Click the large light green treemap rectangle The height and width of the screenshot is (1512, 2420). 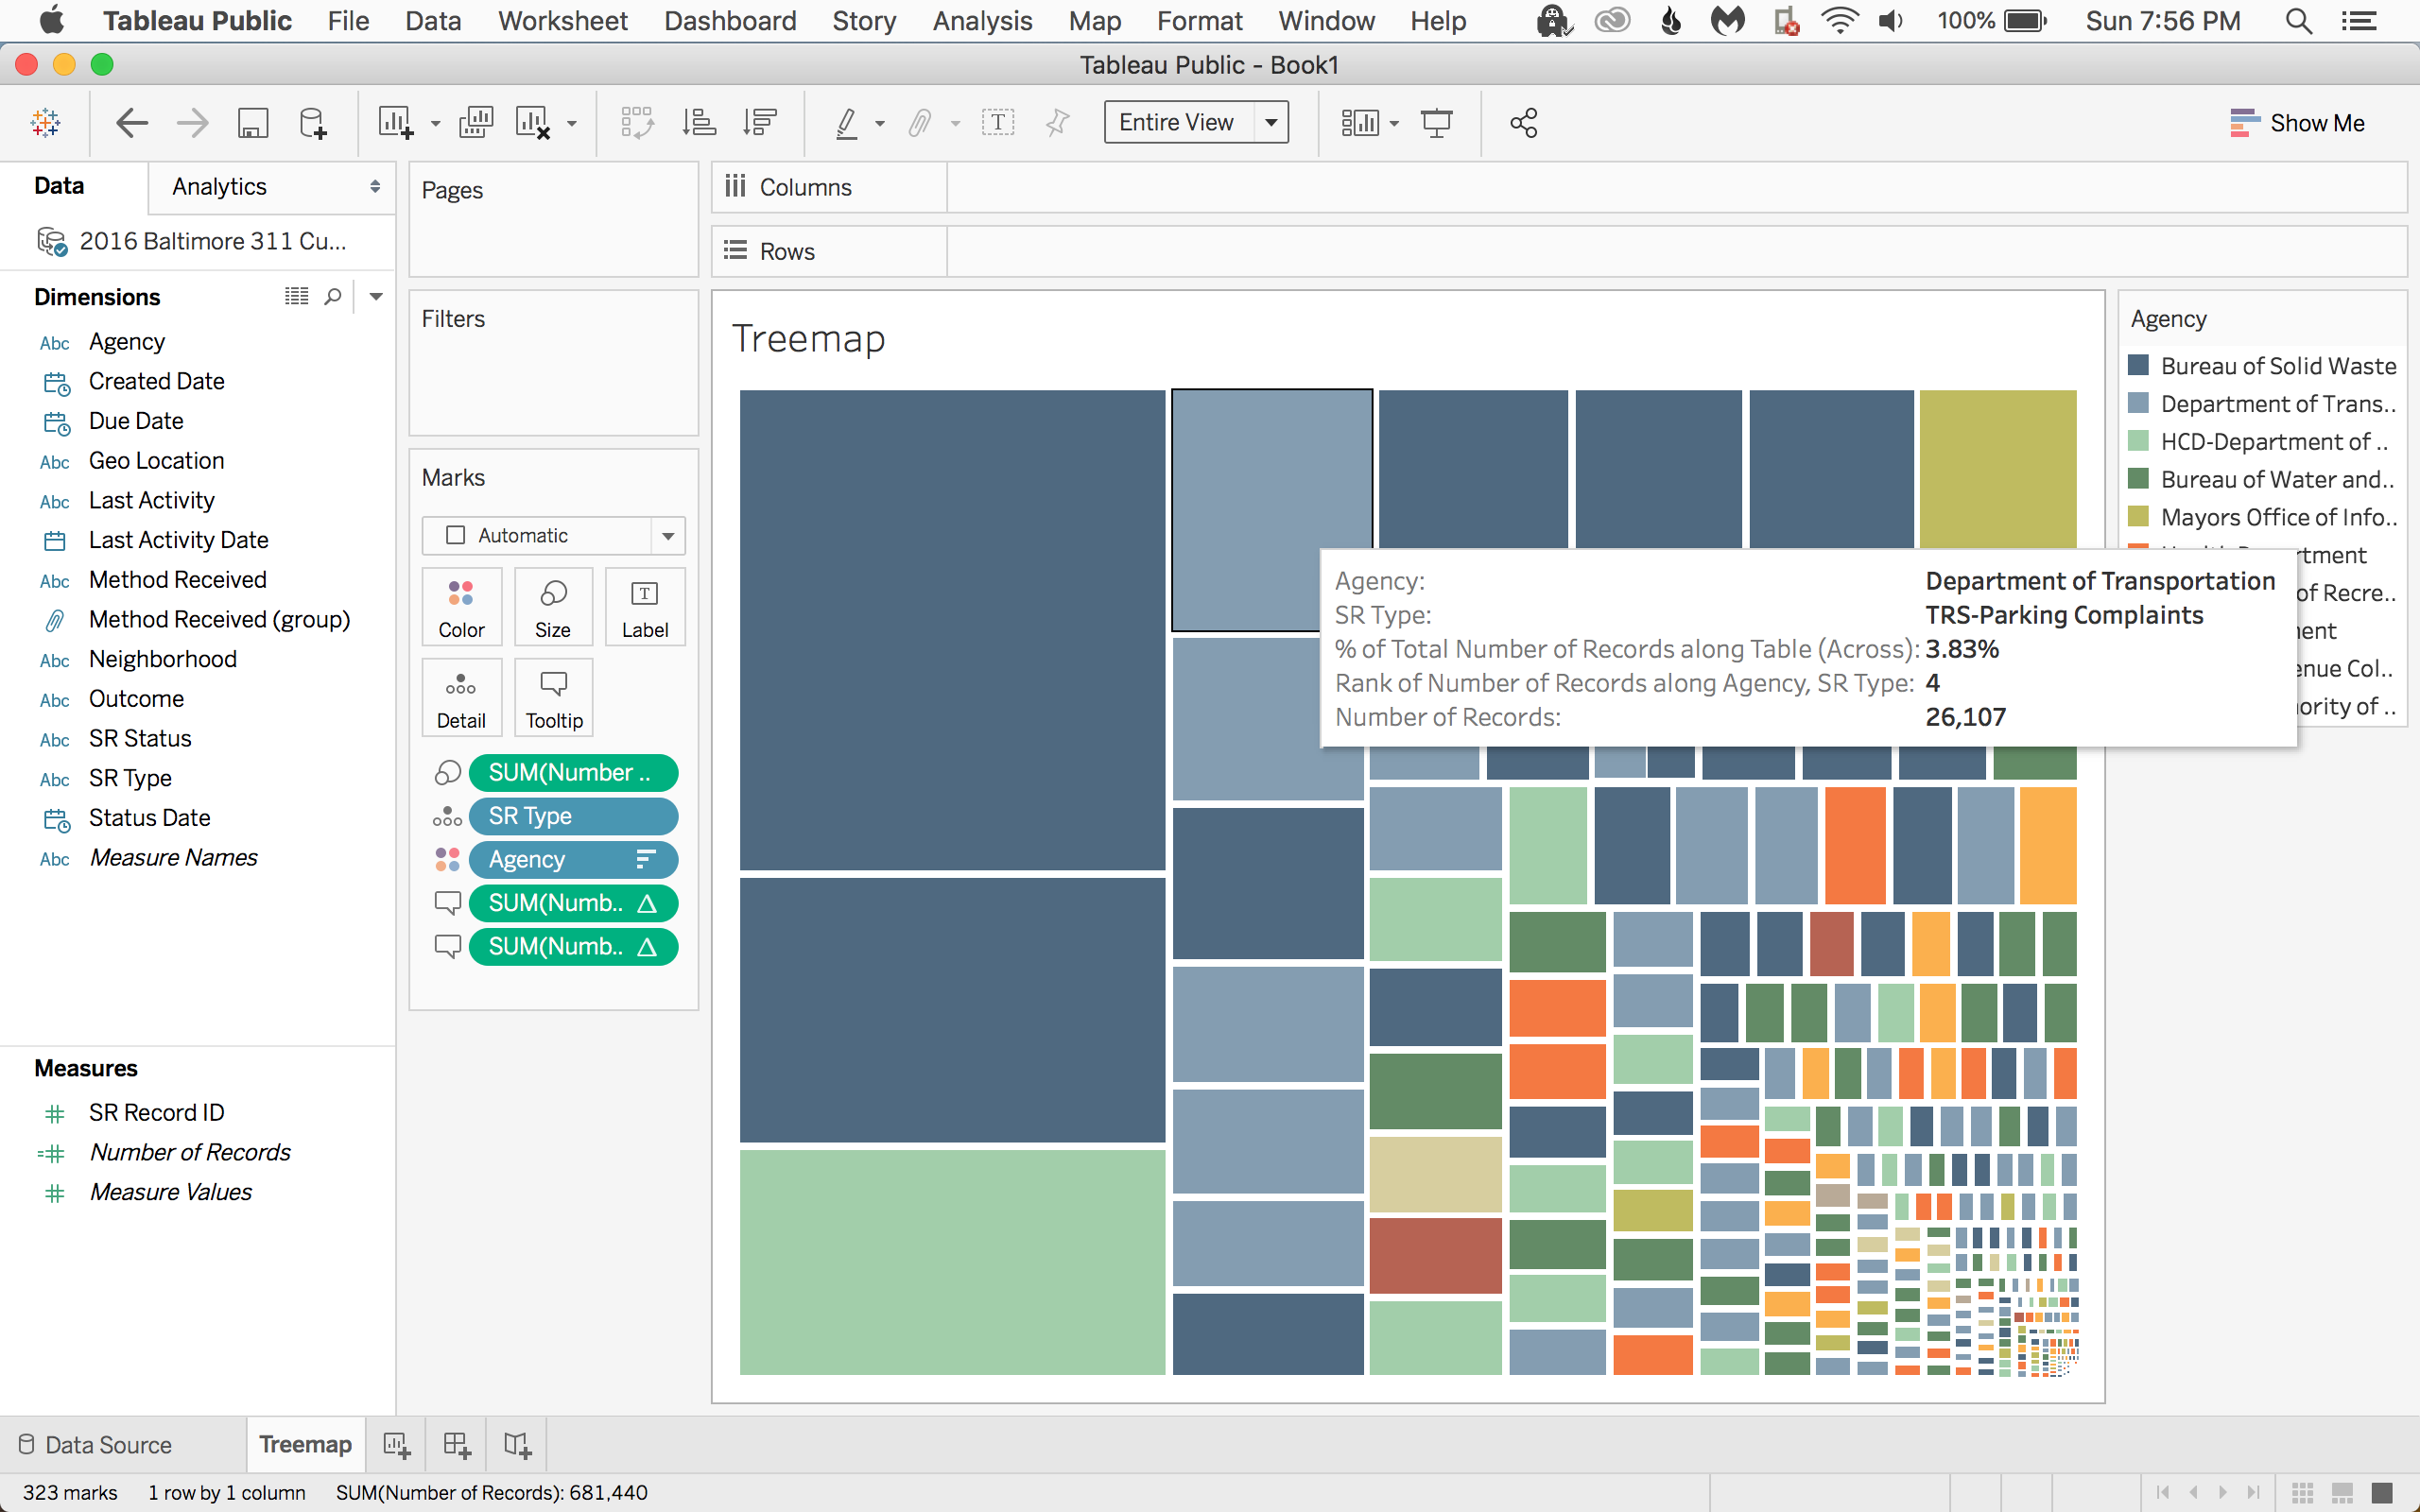952,1262
